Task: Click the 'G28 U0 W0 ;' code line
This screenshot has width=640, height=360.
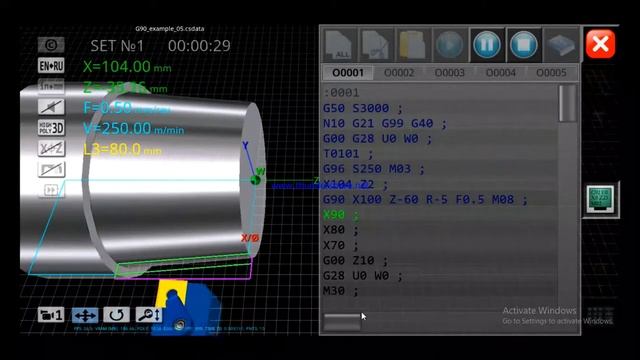Action: pos(362,276)
